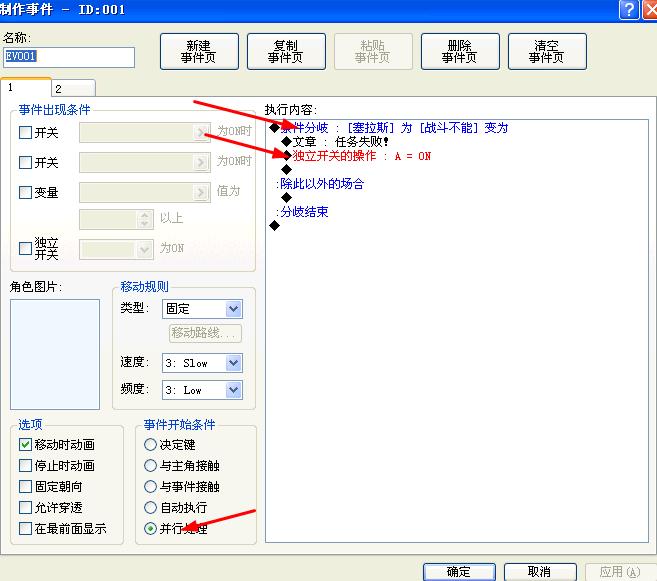Enable the 变量 condition checkbox

(x=26, y=193)
